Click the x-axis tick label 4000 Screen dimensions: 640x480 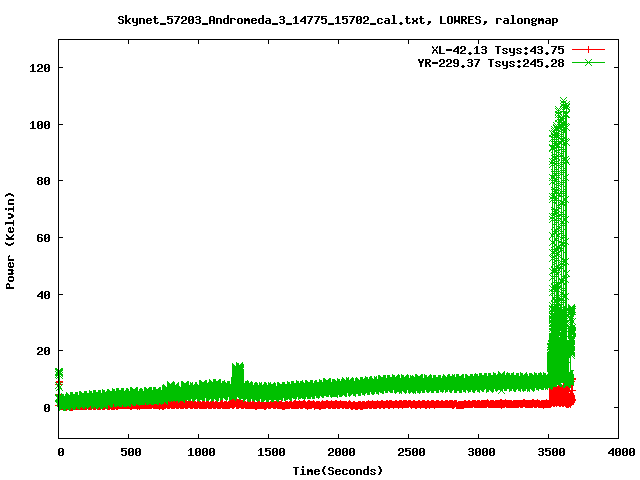coord(621,452)
